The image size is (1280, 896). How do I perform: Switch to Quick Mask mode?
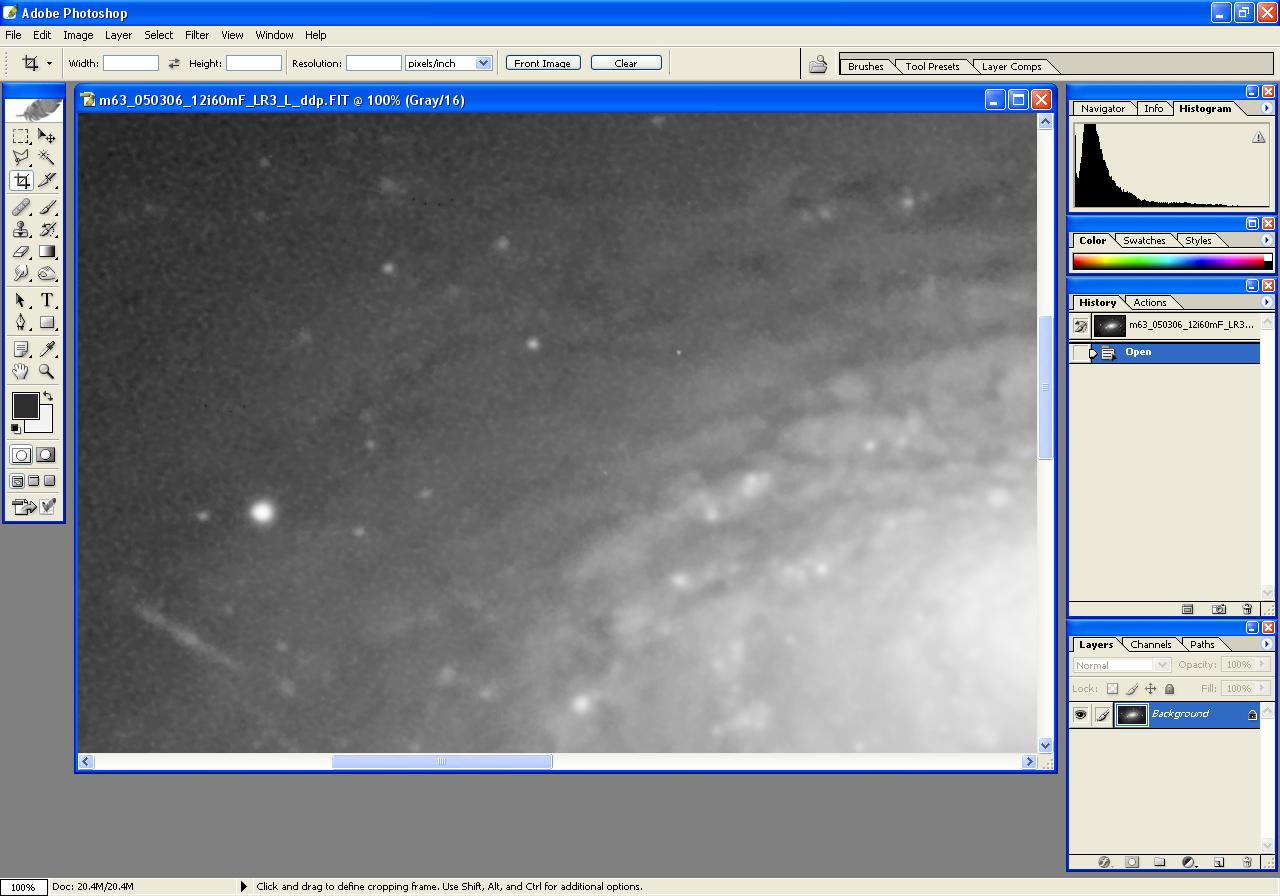(46, 455)
